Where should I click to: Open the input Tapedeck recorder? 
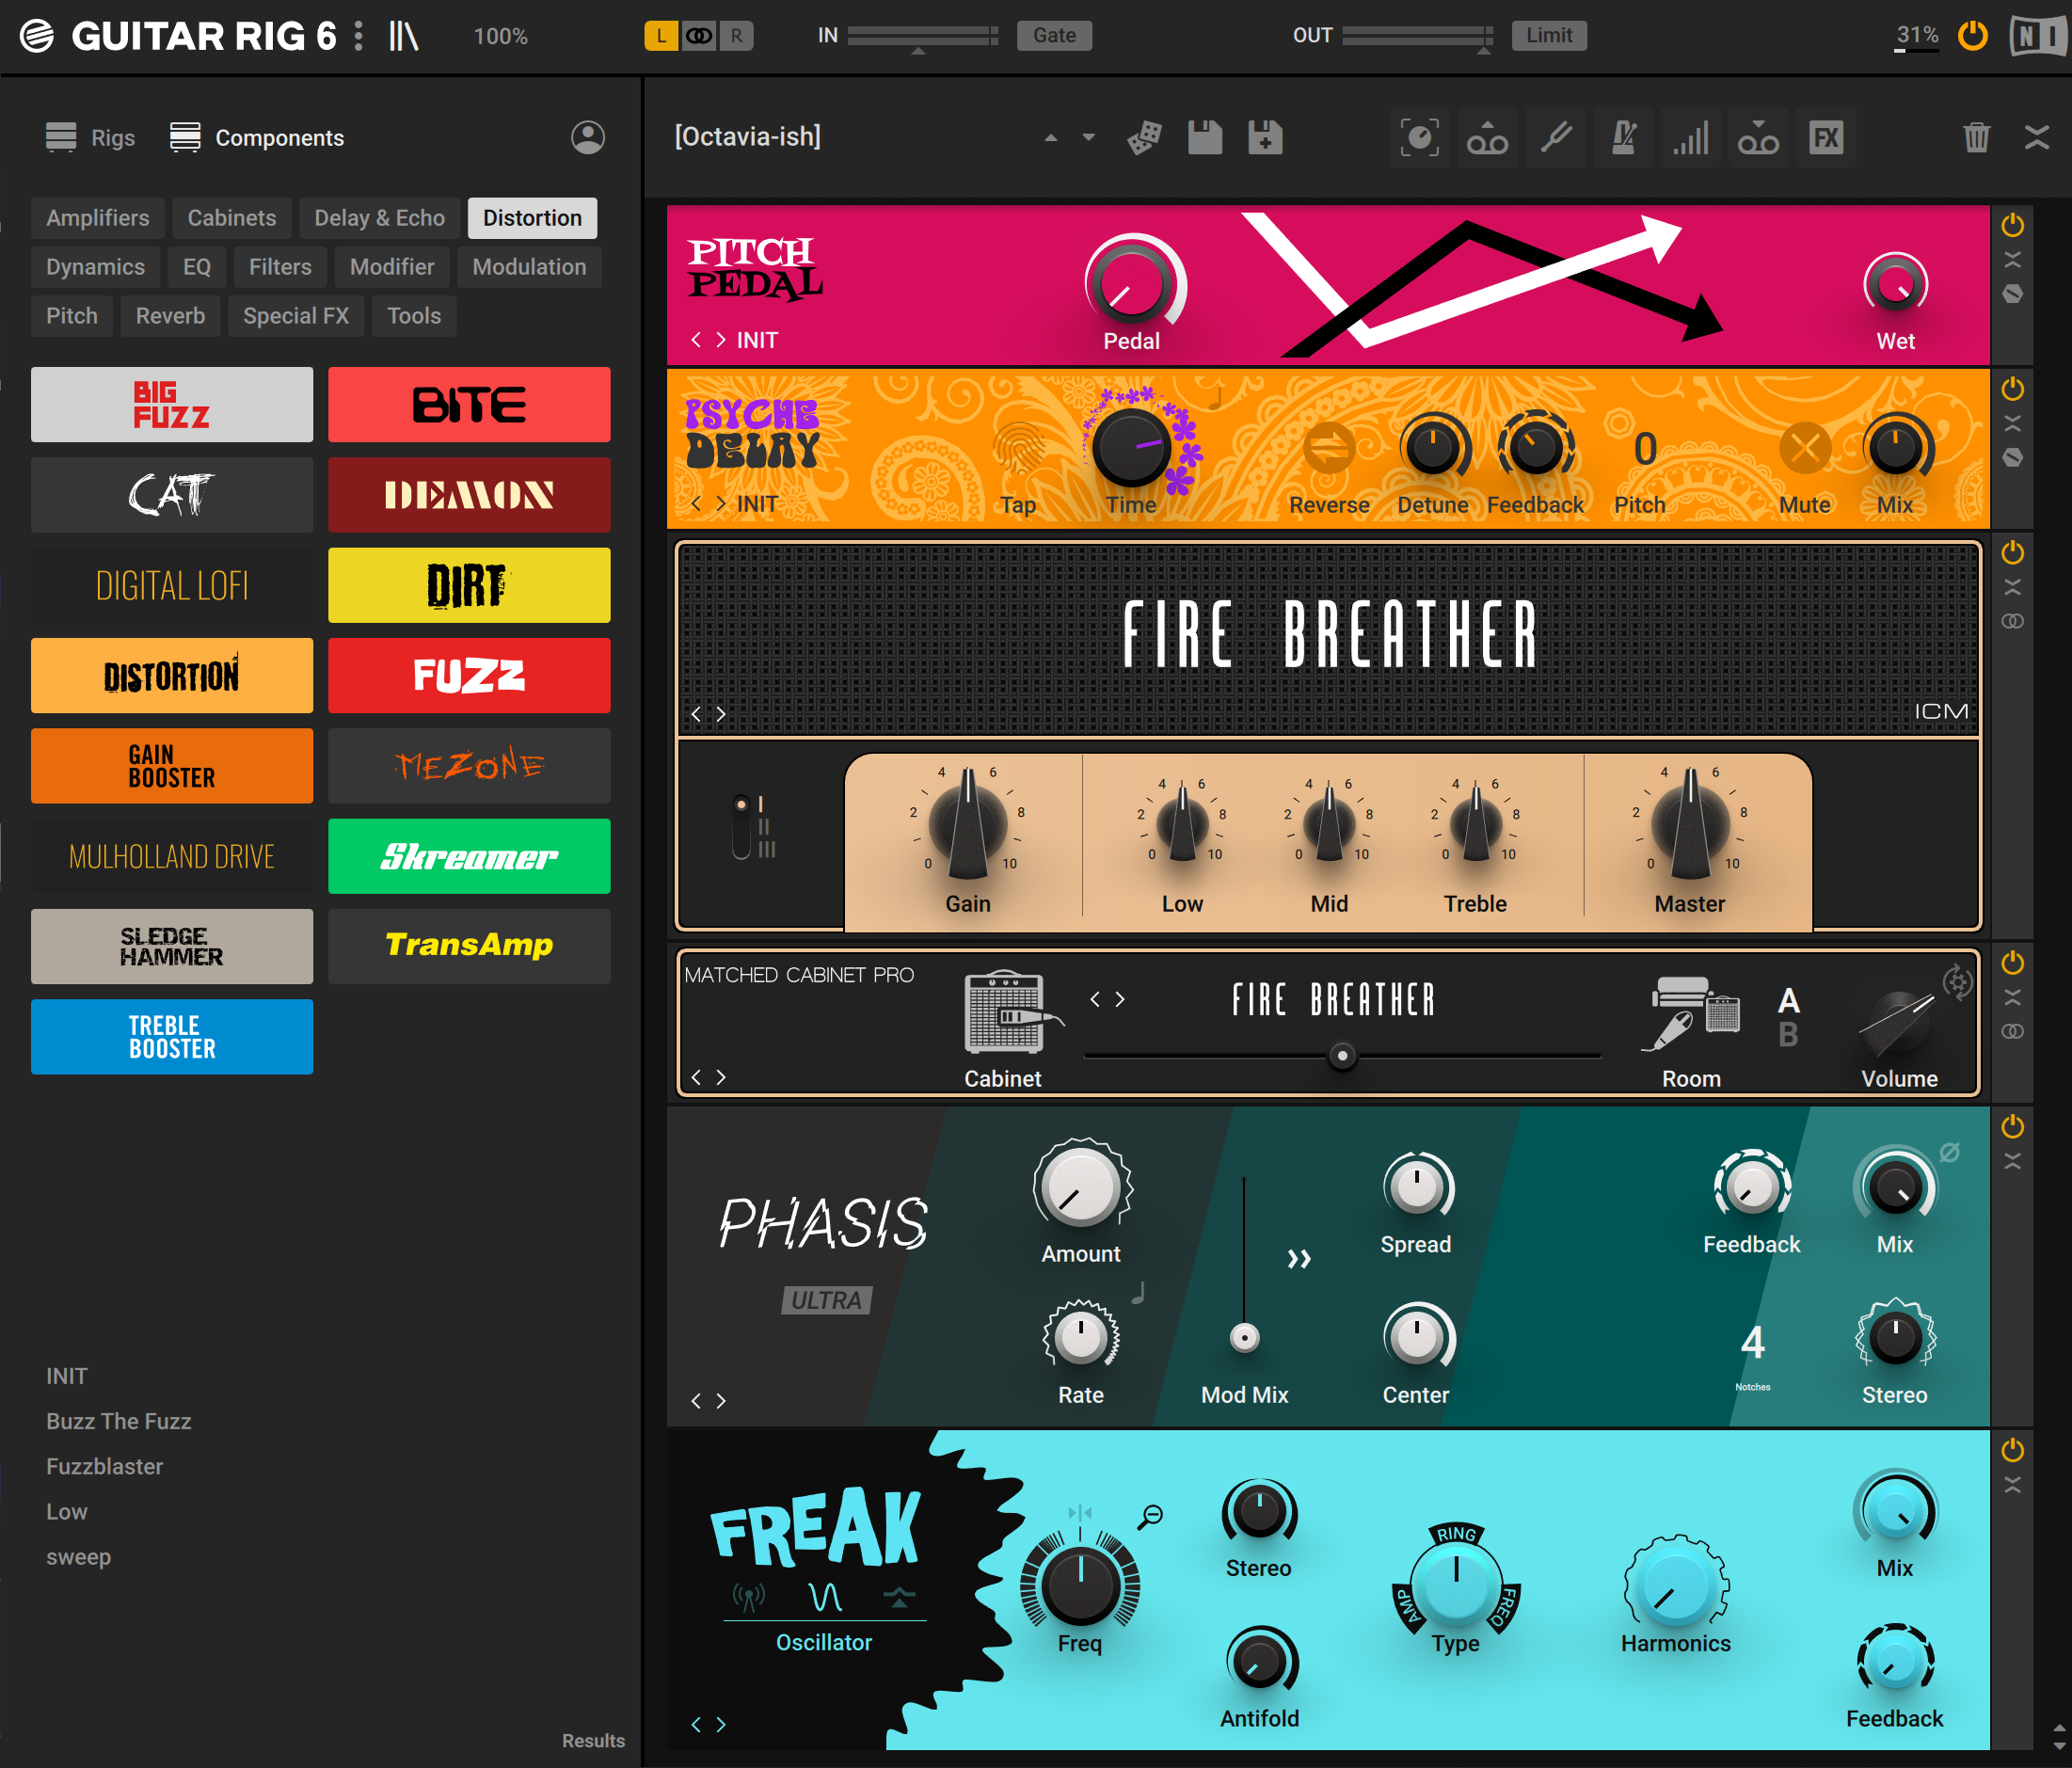point(1487,137)
